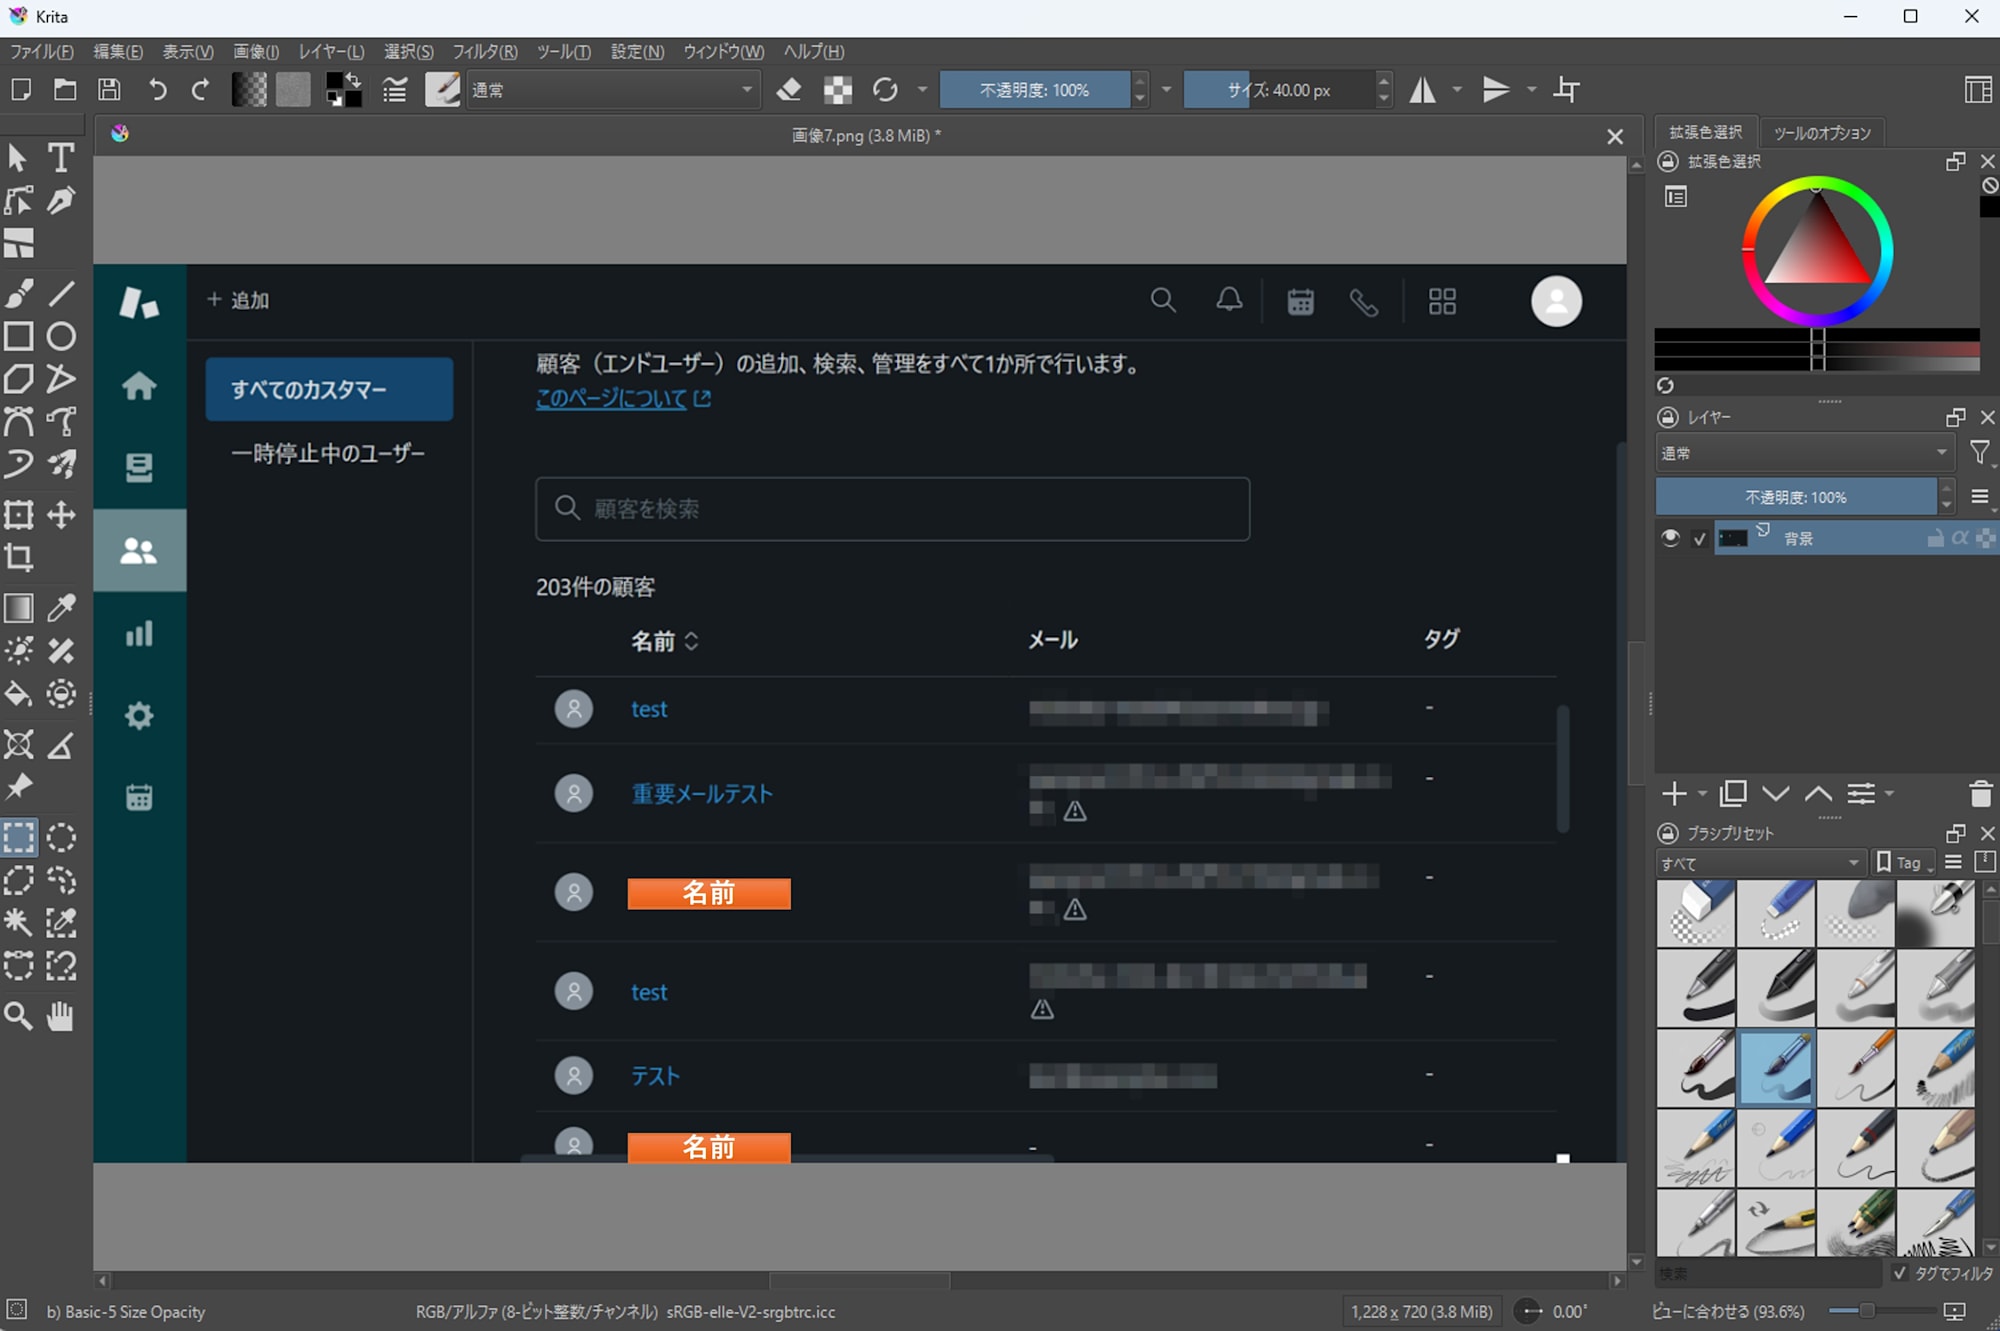Select the blue Basic-5 brush preset thumbnail

(1775, 1067)
